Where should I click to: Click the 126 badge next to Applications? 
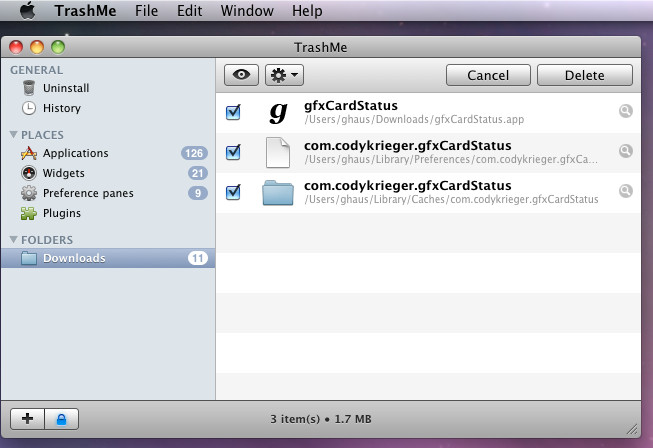tap(194, 153)
